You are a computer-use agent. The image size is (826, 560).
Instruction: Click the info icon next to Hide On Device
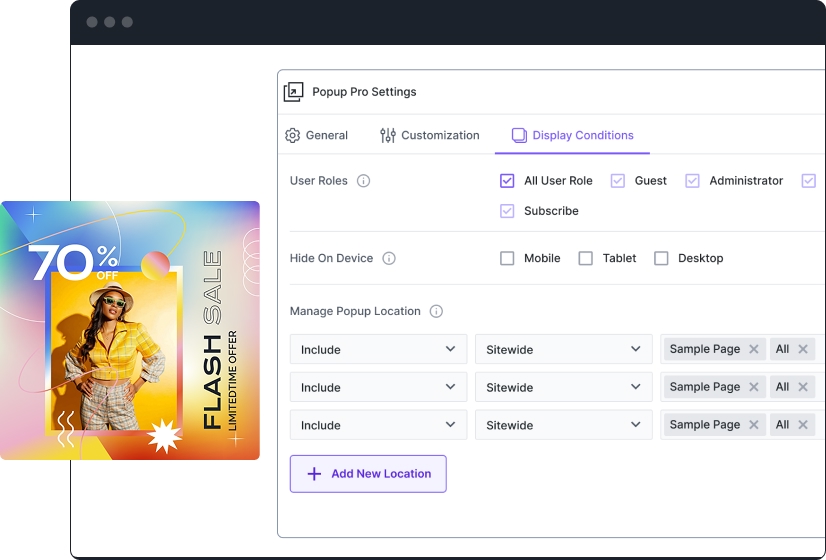pyautogui.click(x=389, y=258)
